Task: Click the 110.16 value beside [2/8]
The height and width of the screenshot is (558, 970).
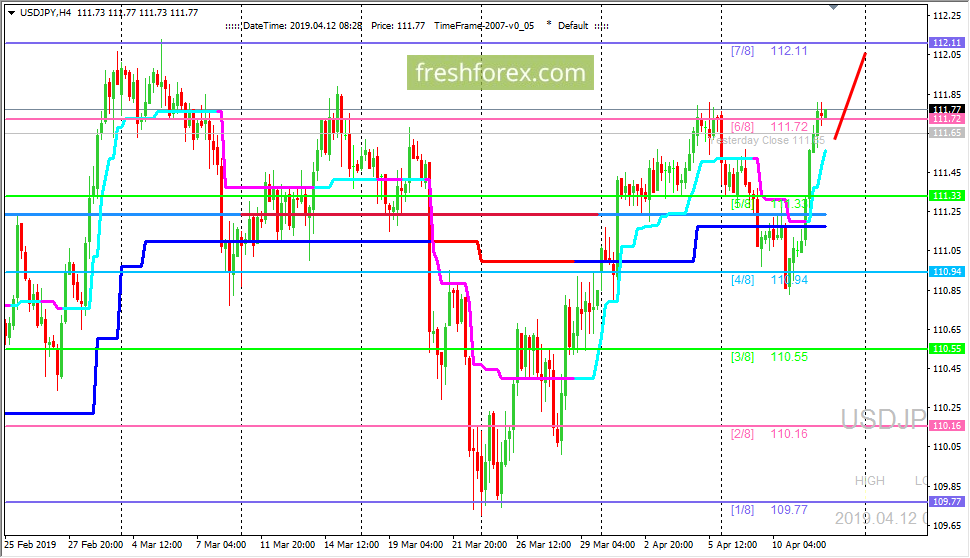Action: [789, 434]
